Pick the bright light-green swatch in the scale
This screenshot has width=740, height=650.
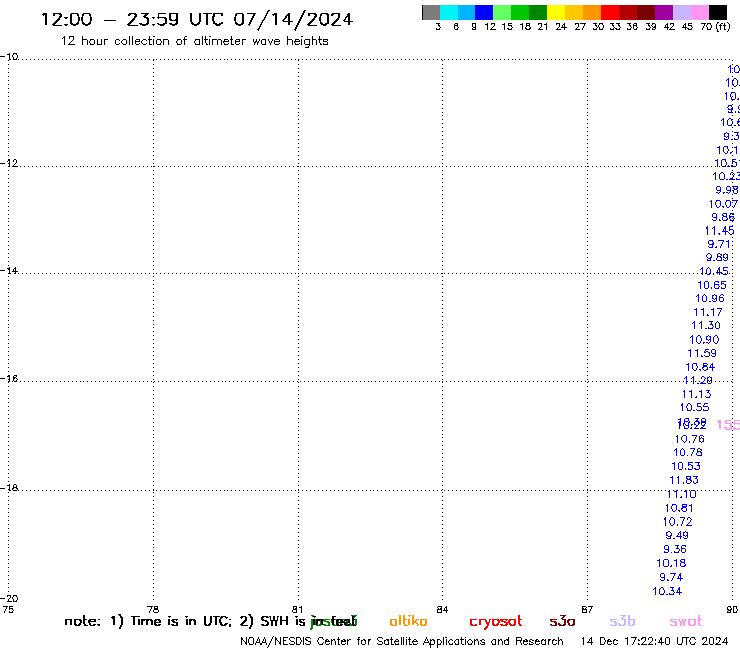click(502, 12)
